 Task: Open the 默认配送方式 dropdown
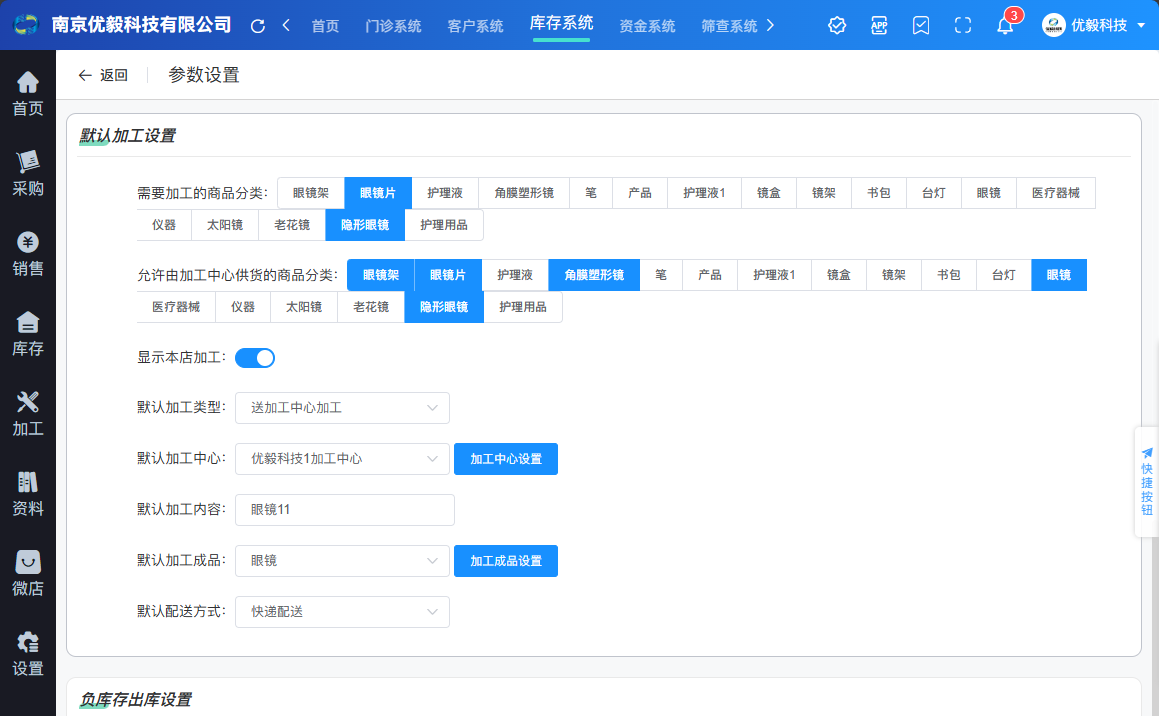point(342,612)
